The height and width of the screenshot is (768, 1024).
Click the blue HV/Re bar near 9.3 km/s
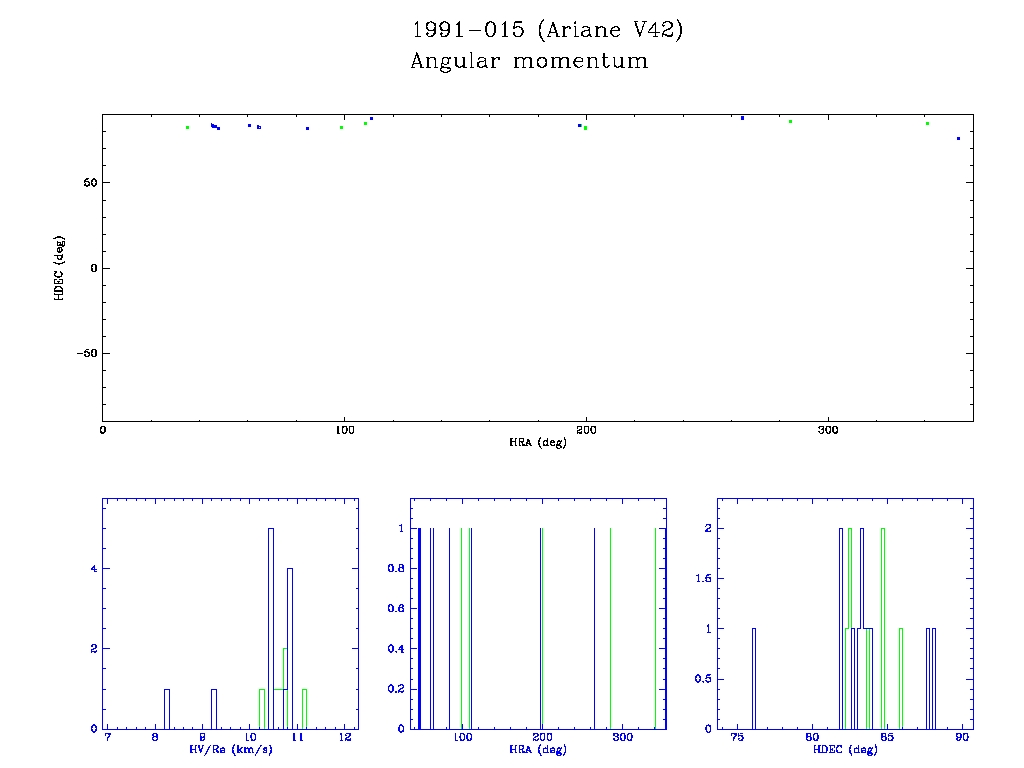[x=214, y=709]
